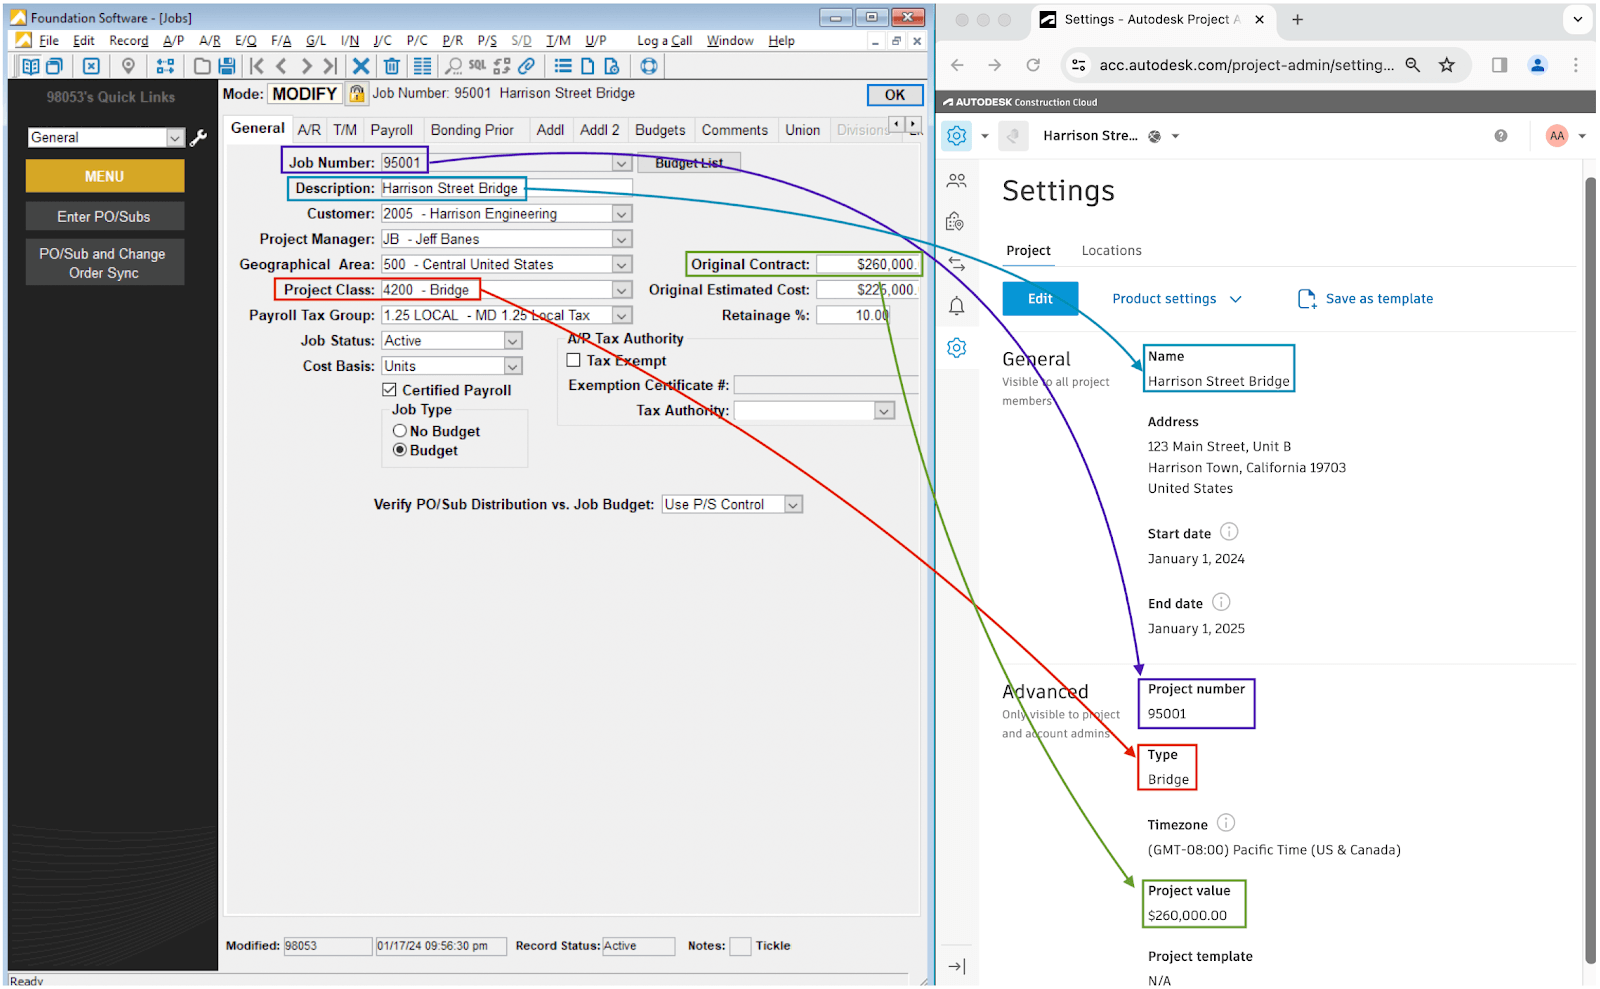The width and height of the screenshot is (1600, 989).
Task: Switch to the Payroll tab
Action: 392,130
